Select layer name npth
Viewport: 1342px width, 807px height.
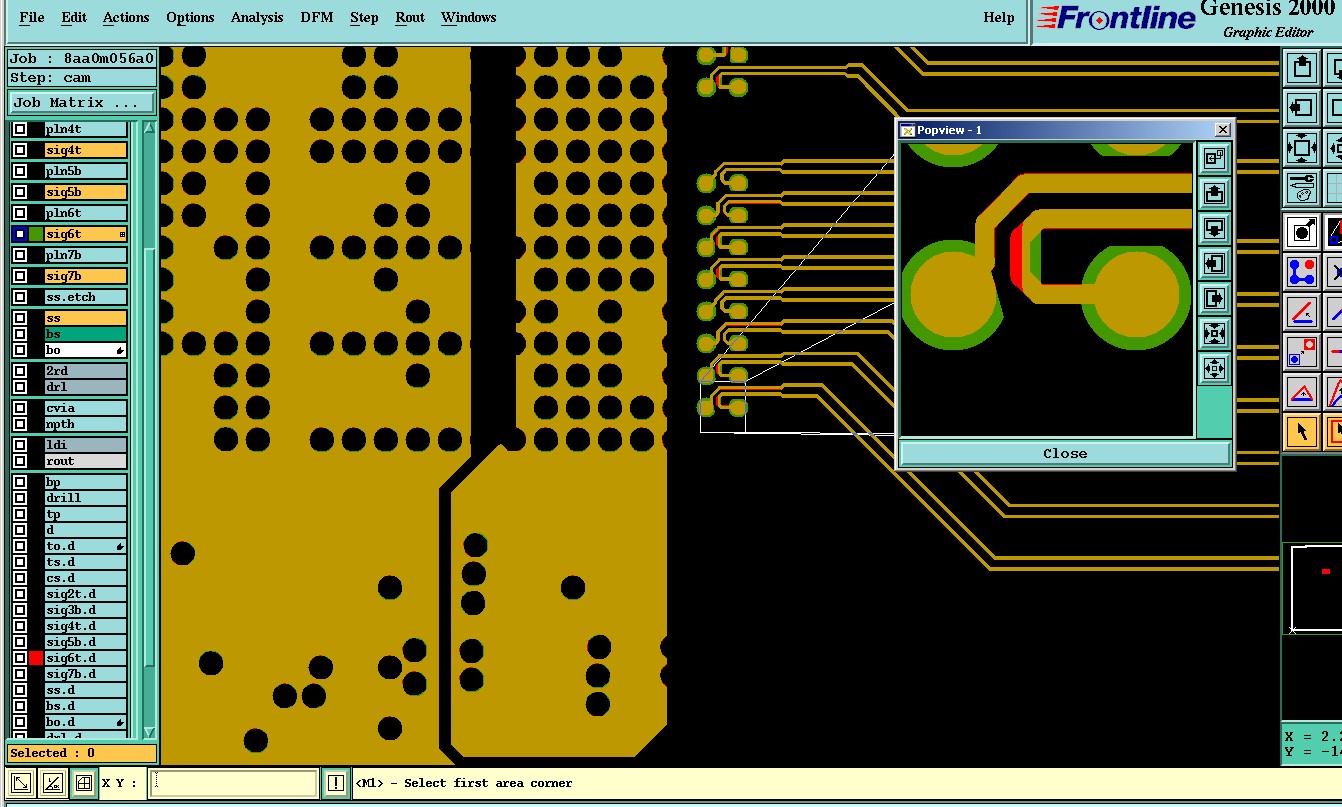[x=86, y=424]
